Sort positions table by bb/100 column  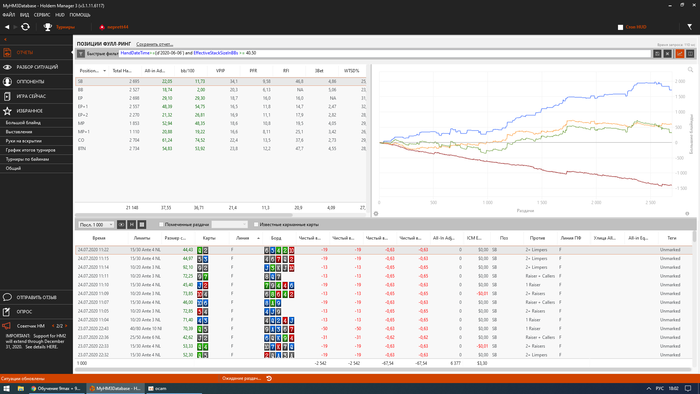click(188, 71)
